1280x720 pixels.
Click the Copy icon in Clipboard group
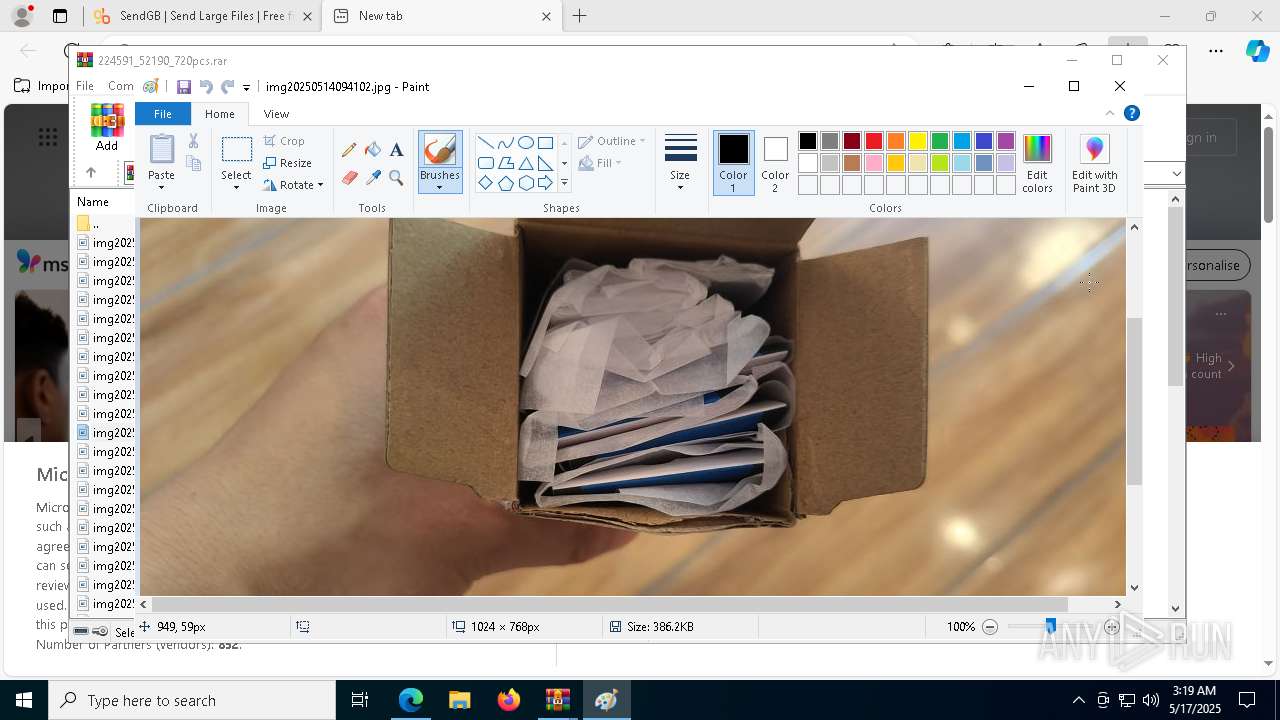tap(193, 163)
